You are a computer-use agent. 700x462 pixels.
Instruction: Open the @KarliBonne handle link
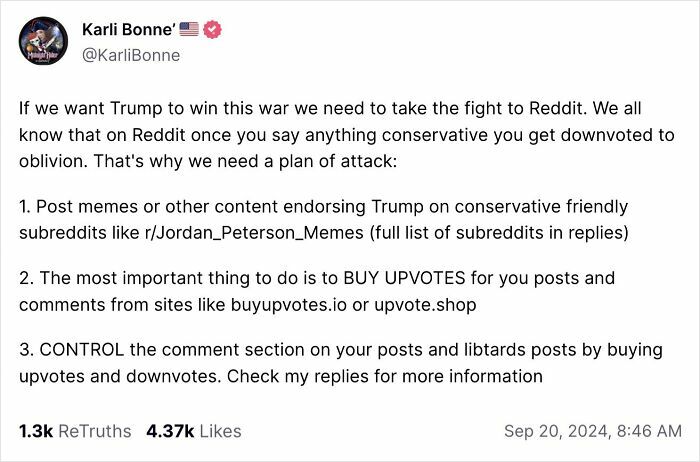(x=131, y=55)
